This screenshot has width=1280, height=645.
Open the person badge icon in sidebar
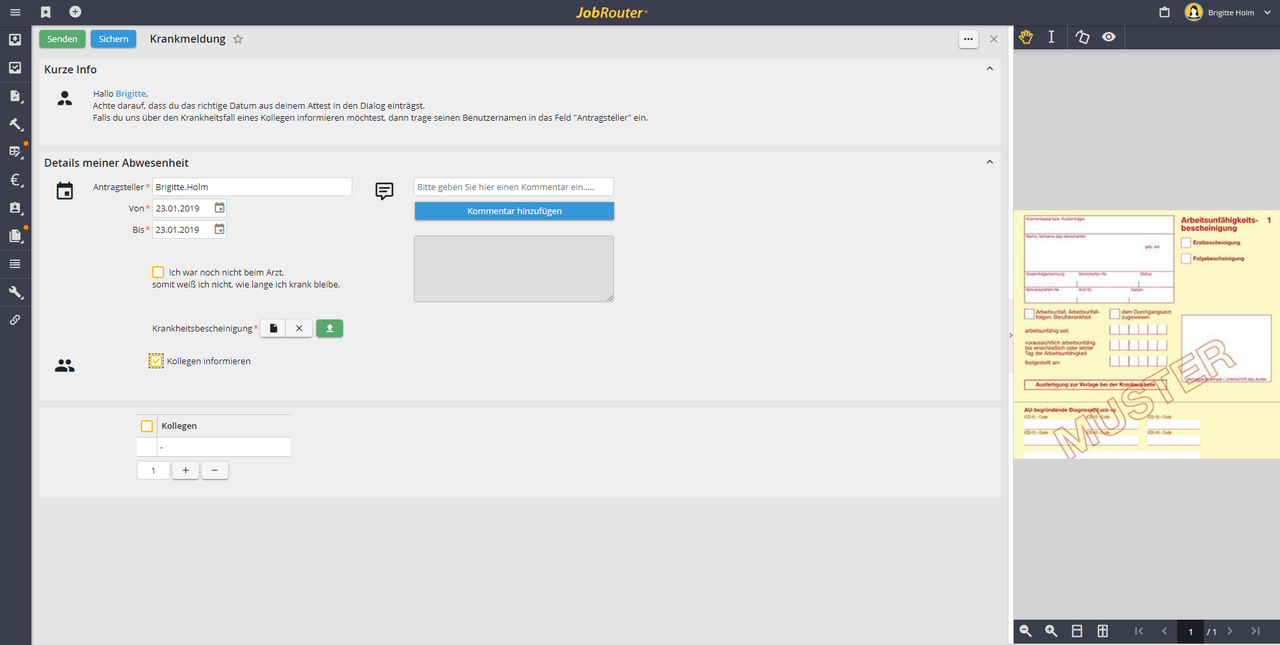[15, 208]
